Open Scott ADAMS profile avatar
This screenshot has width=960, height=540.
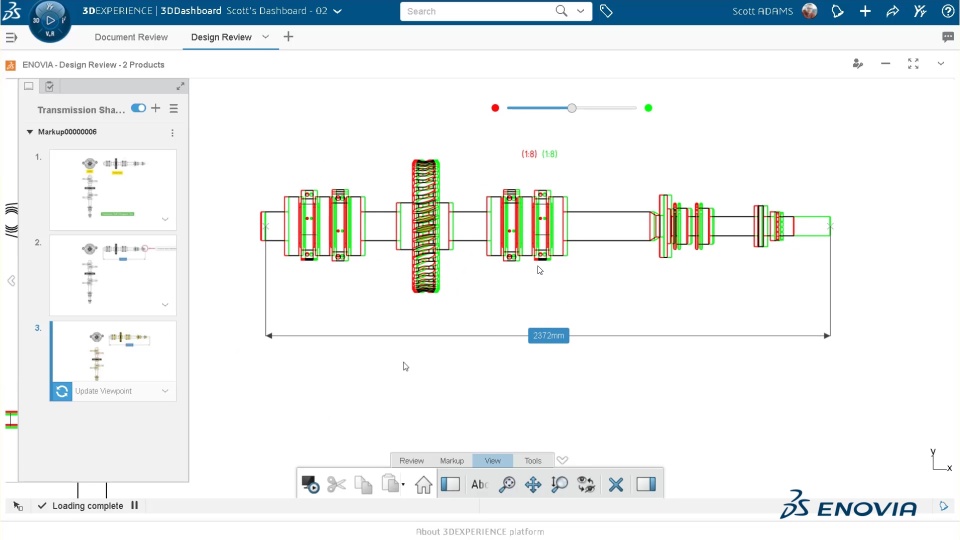809,11
